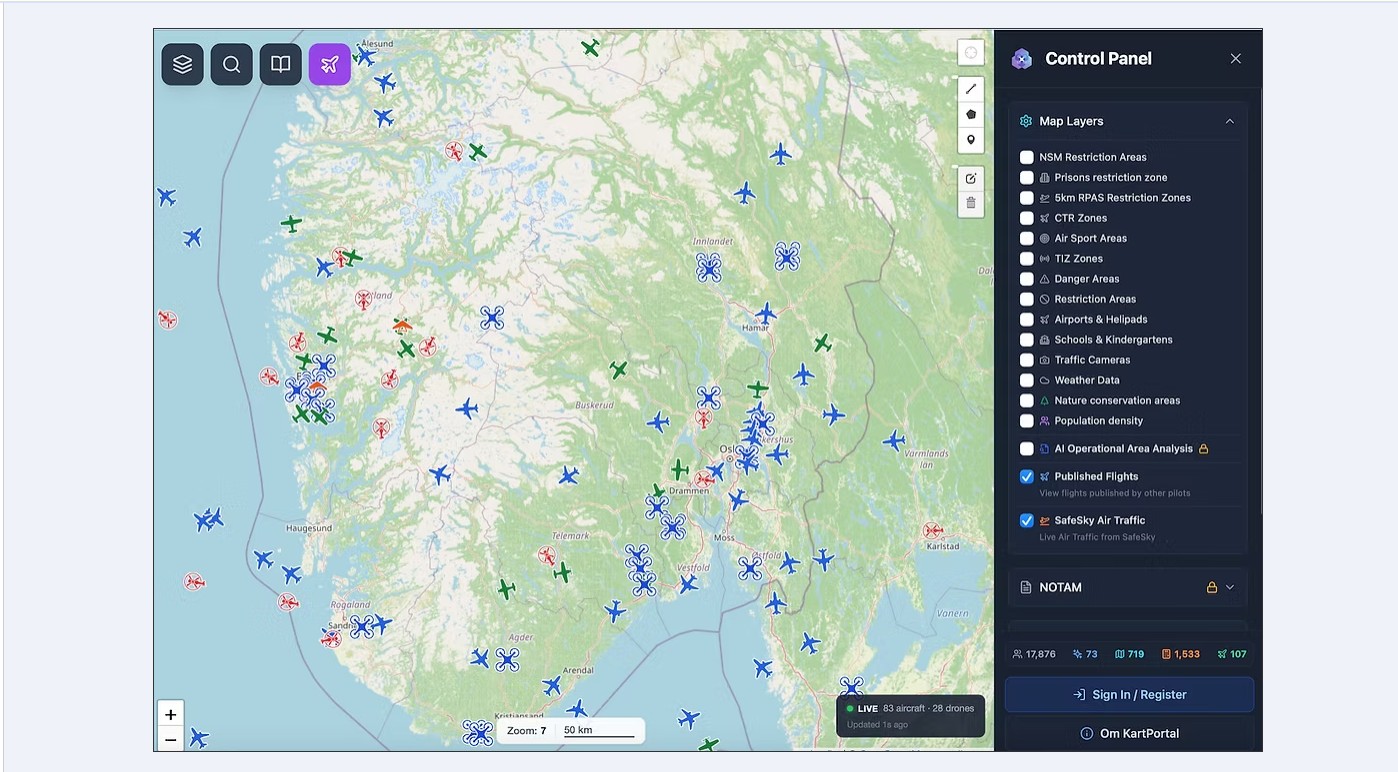Enable Restriction Areas layer checkbox
1398x772 pixels.
(x=1027, y=299)
